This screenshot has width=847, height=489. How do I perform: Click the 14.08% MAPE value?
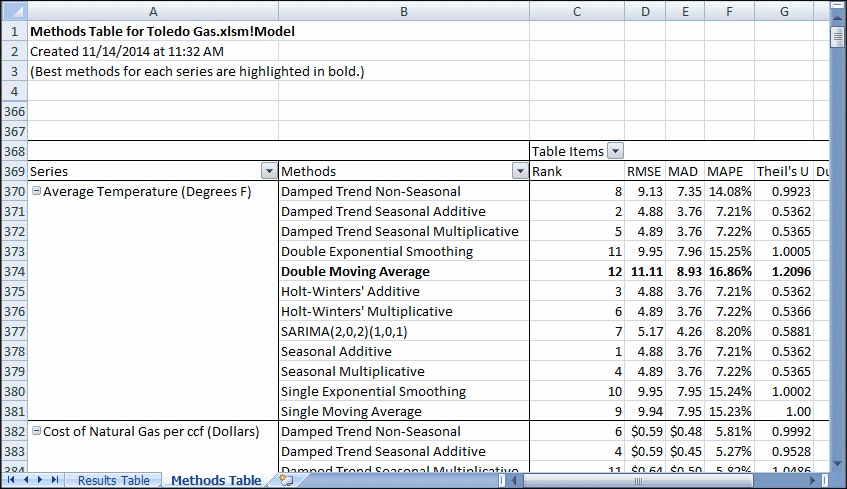729,191
